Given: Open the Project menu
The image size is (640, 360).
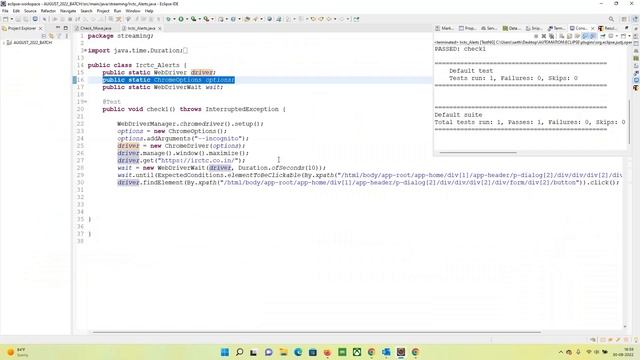Looking at the screenshot, I should (103, 11).
